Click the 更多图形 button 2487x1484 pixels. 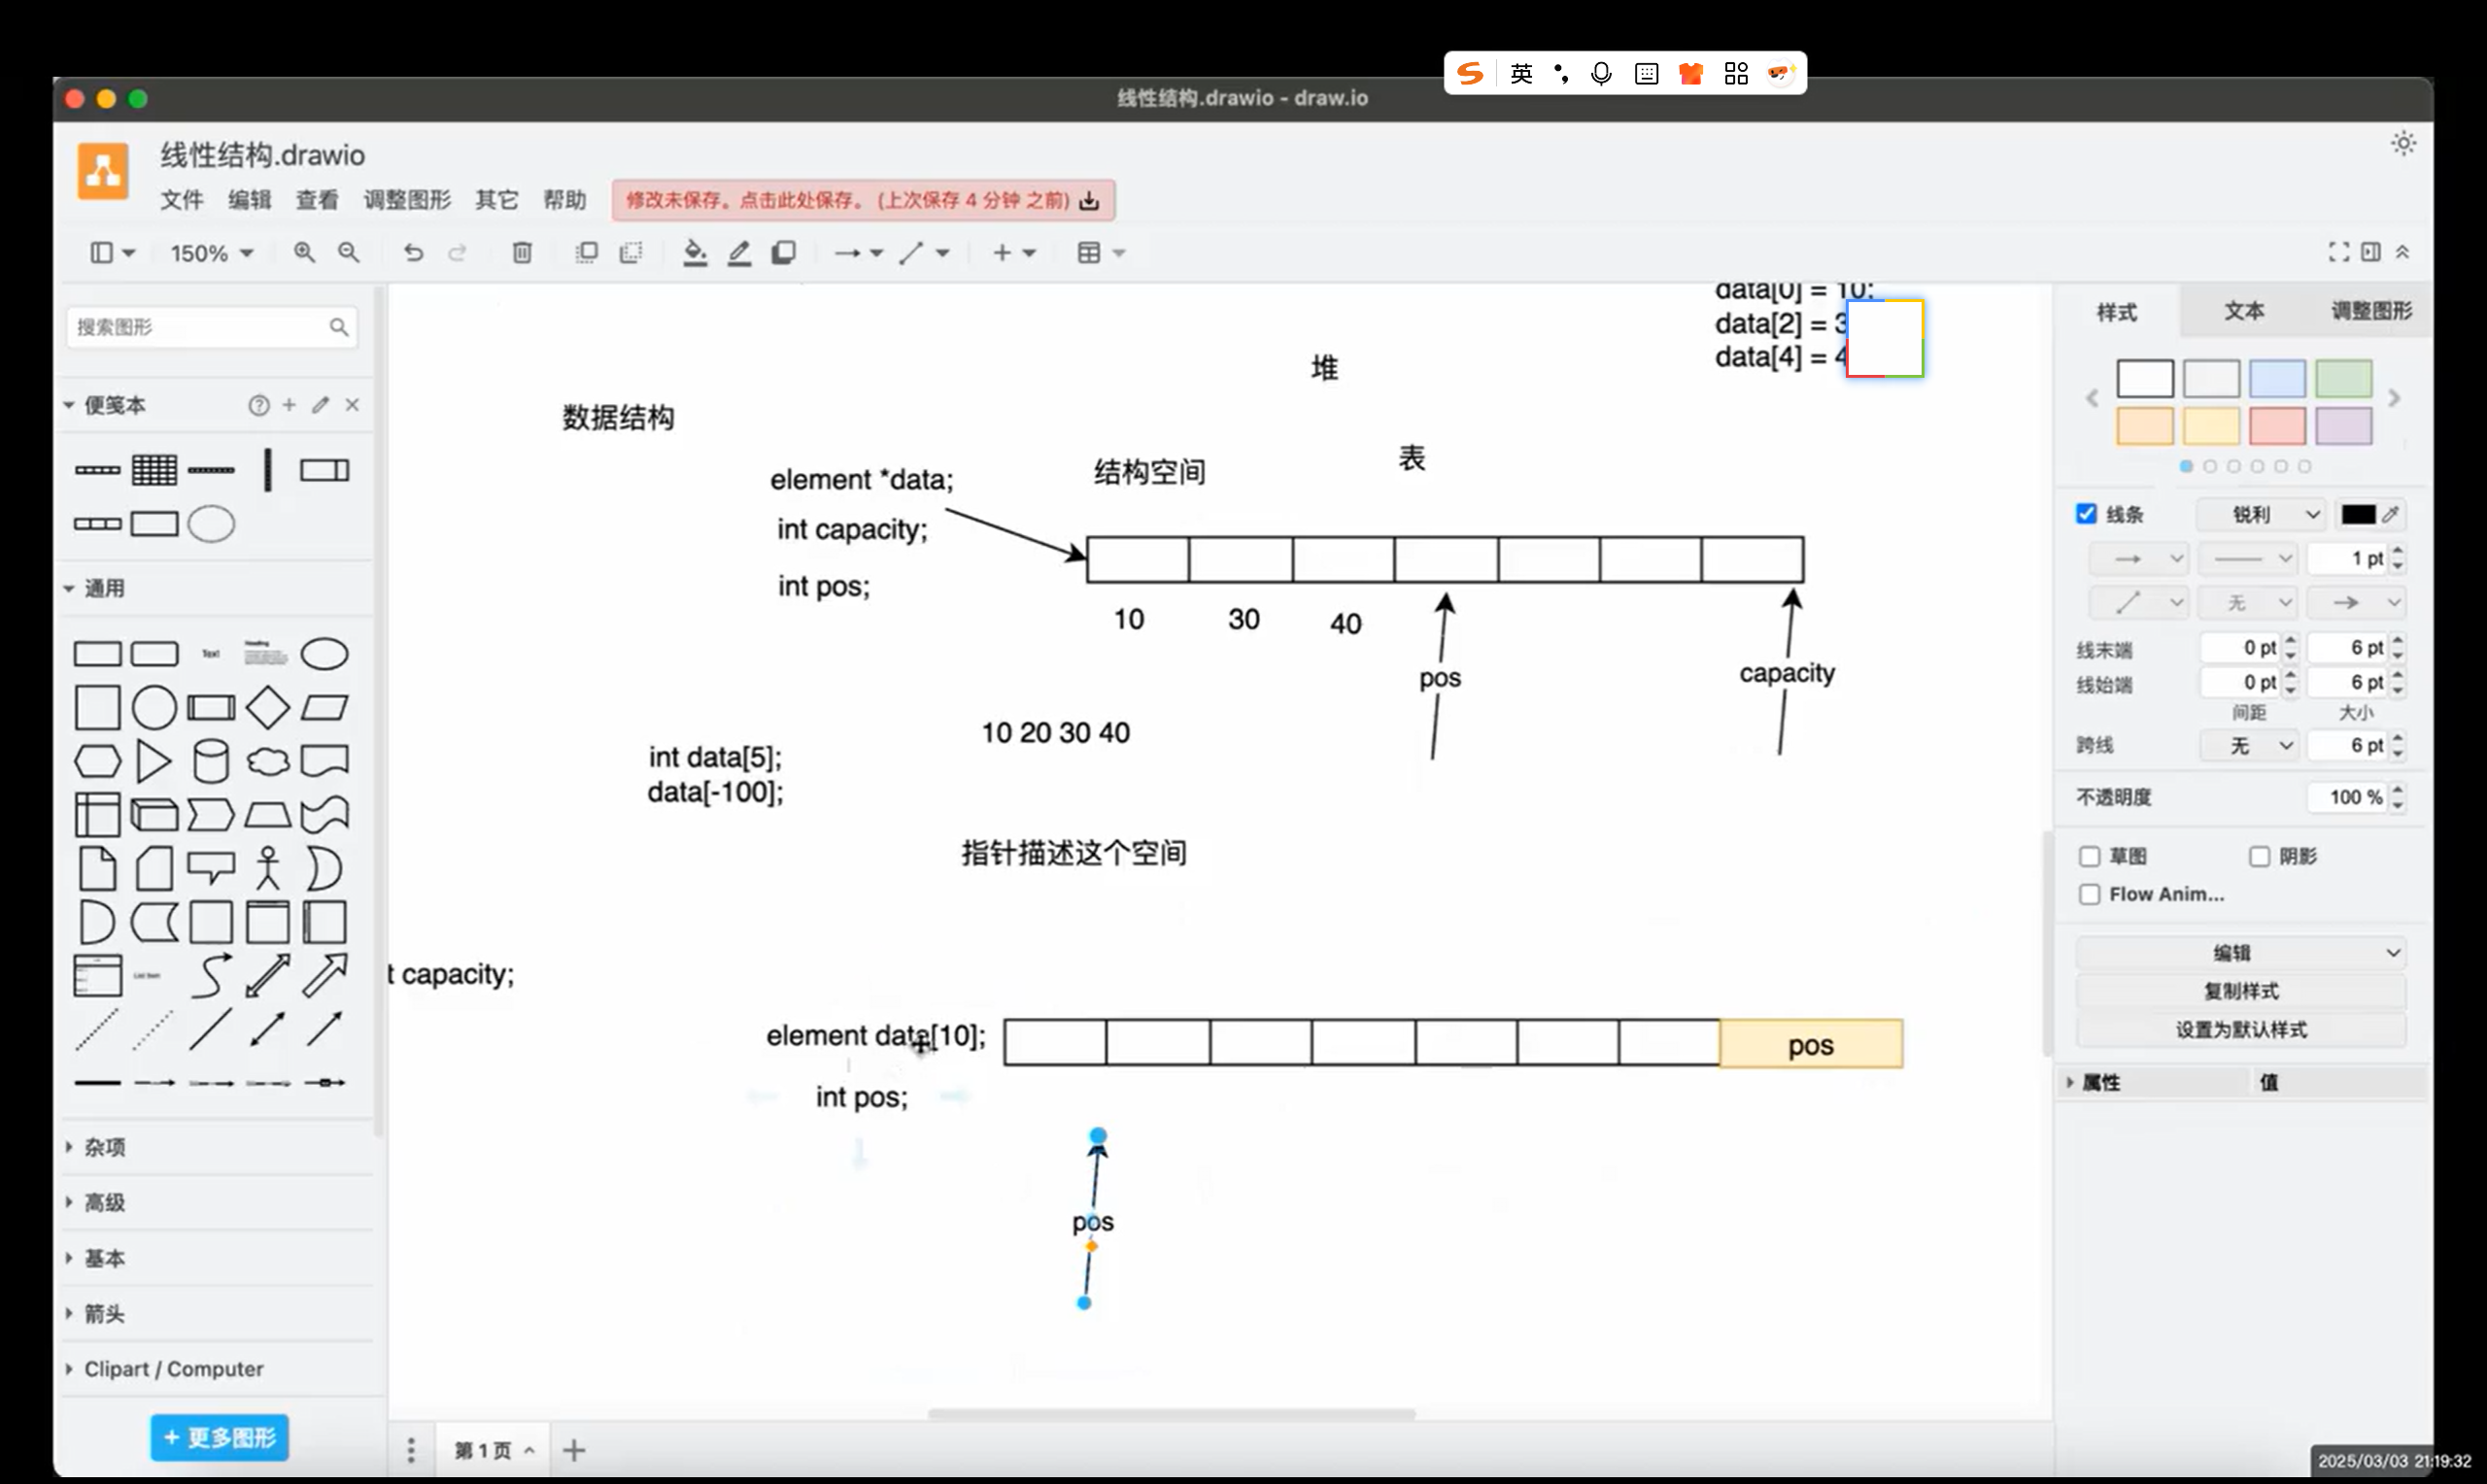coord(219,1437)
